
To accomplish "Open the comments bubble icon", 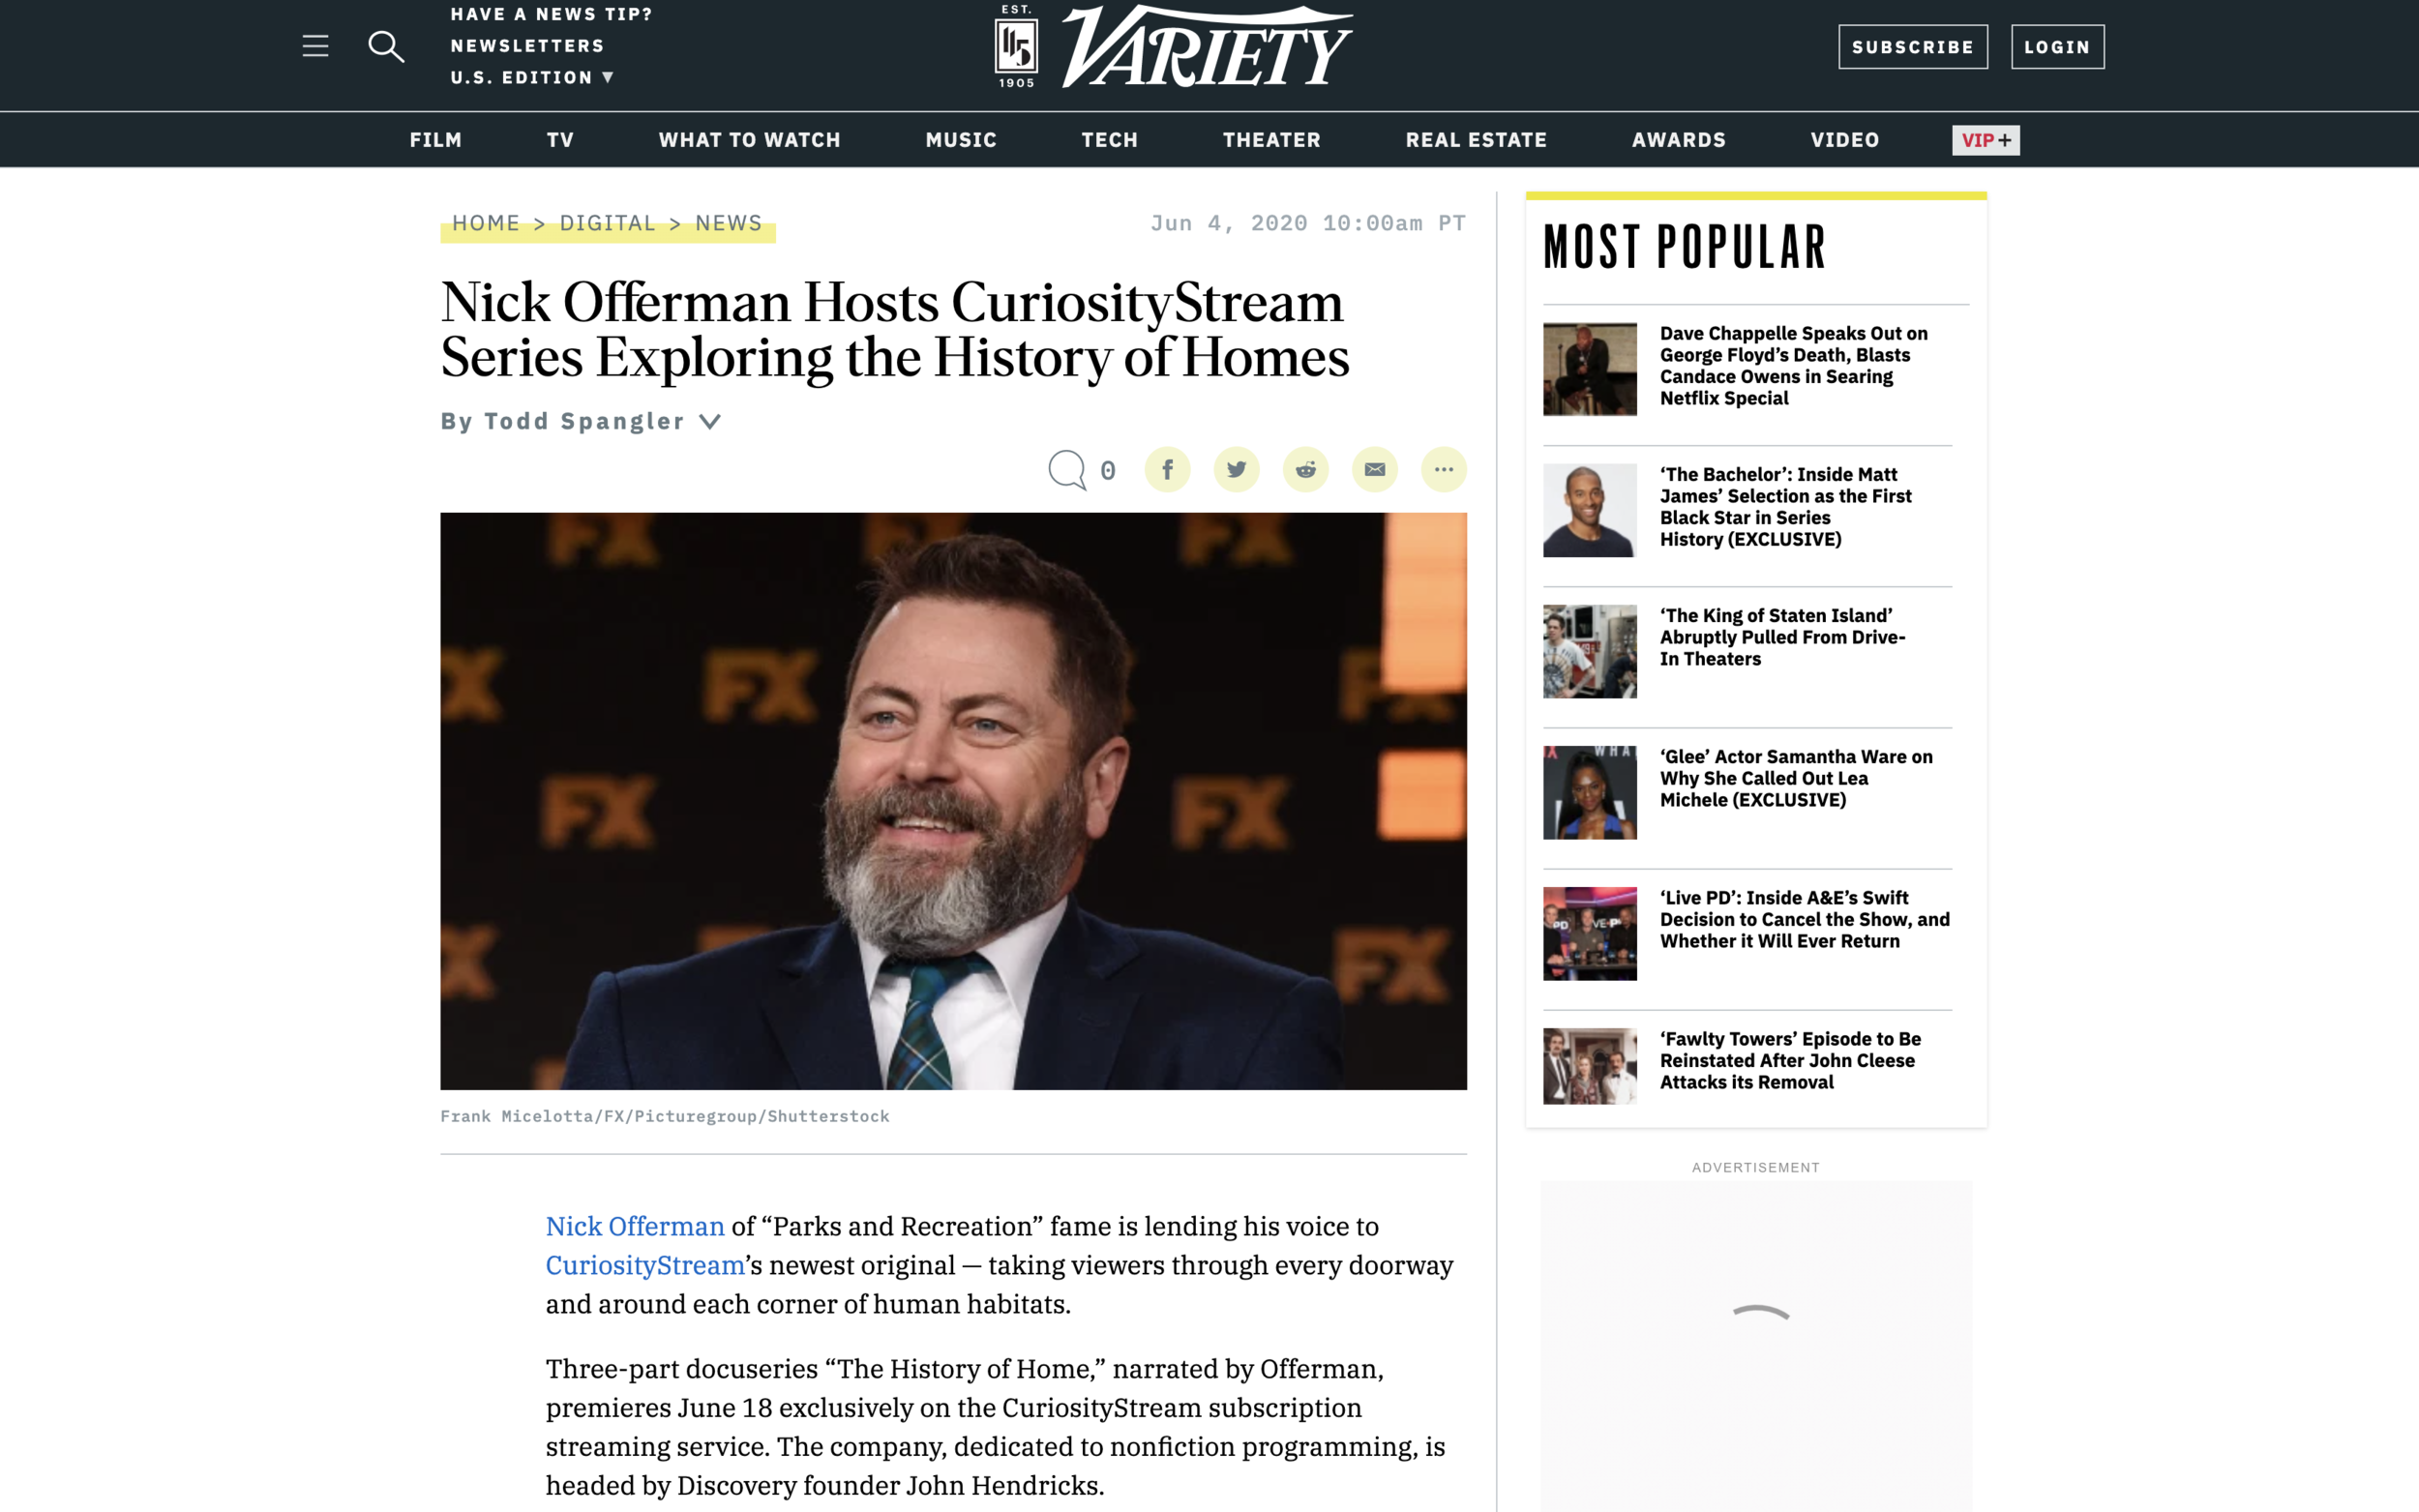I will tap(1067, 469).
